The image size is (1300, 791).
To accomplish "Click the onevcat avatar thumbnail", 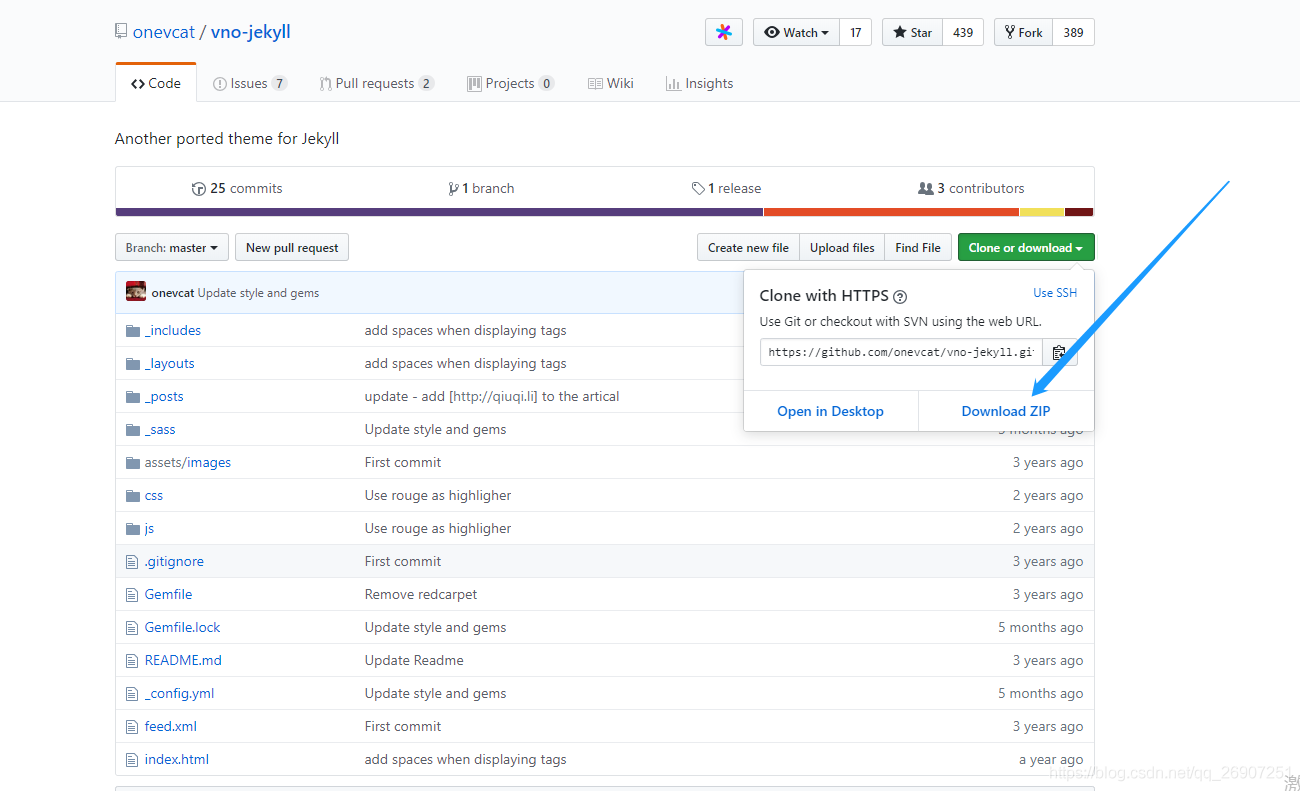I will [x=136, y=292].
